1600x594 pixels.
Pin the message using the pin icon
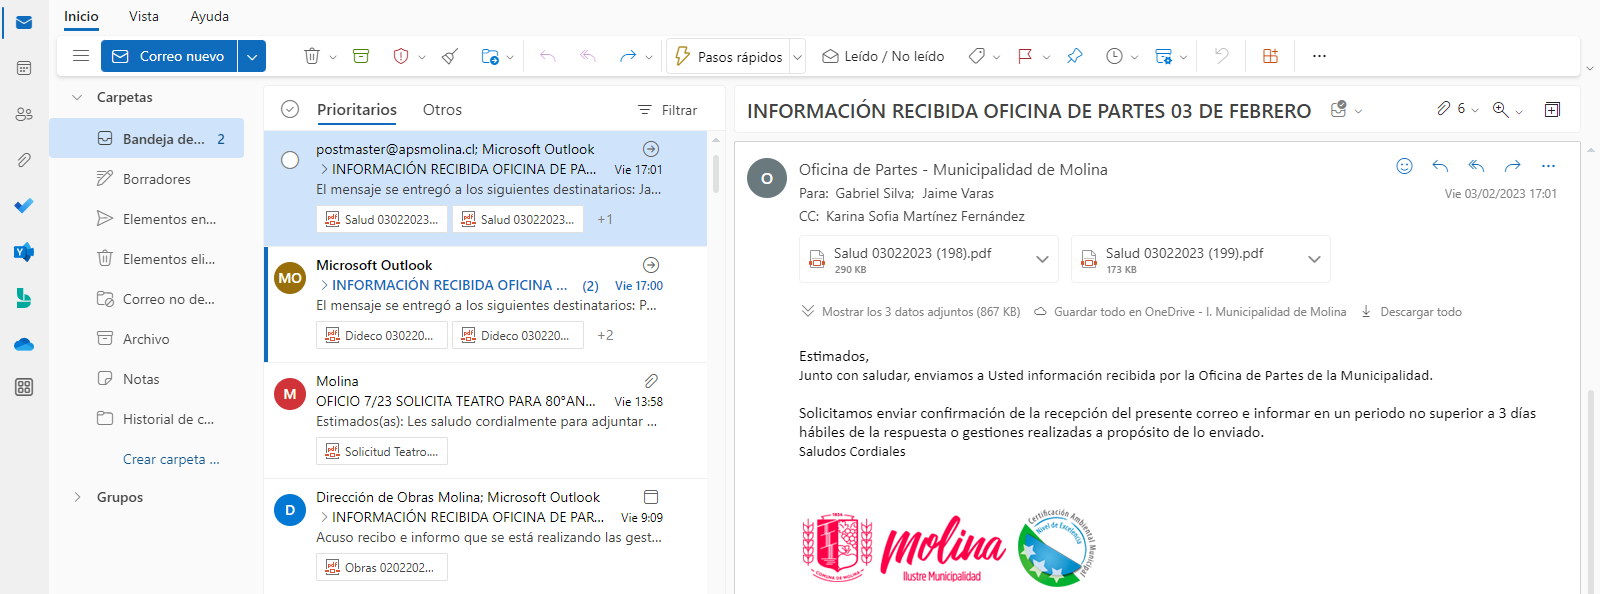pyautogui.click(x=1075, y=57)
